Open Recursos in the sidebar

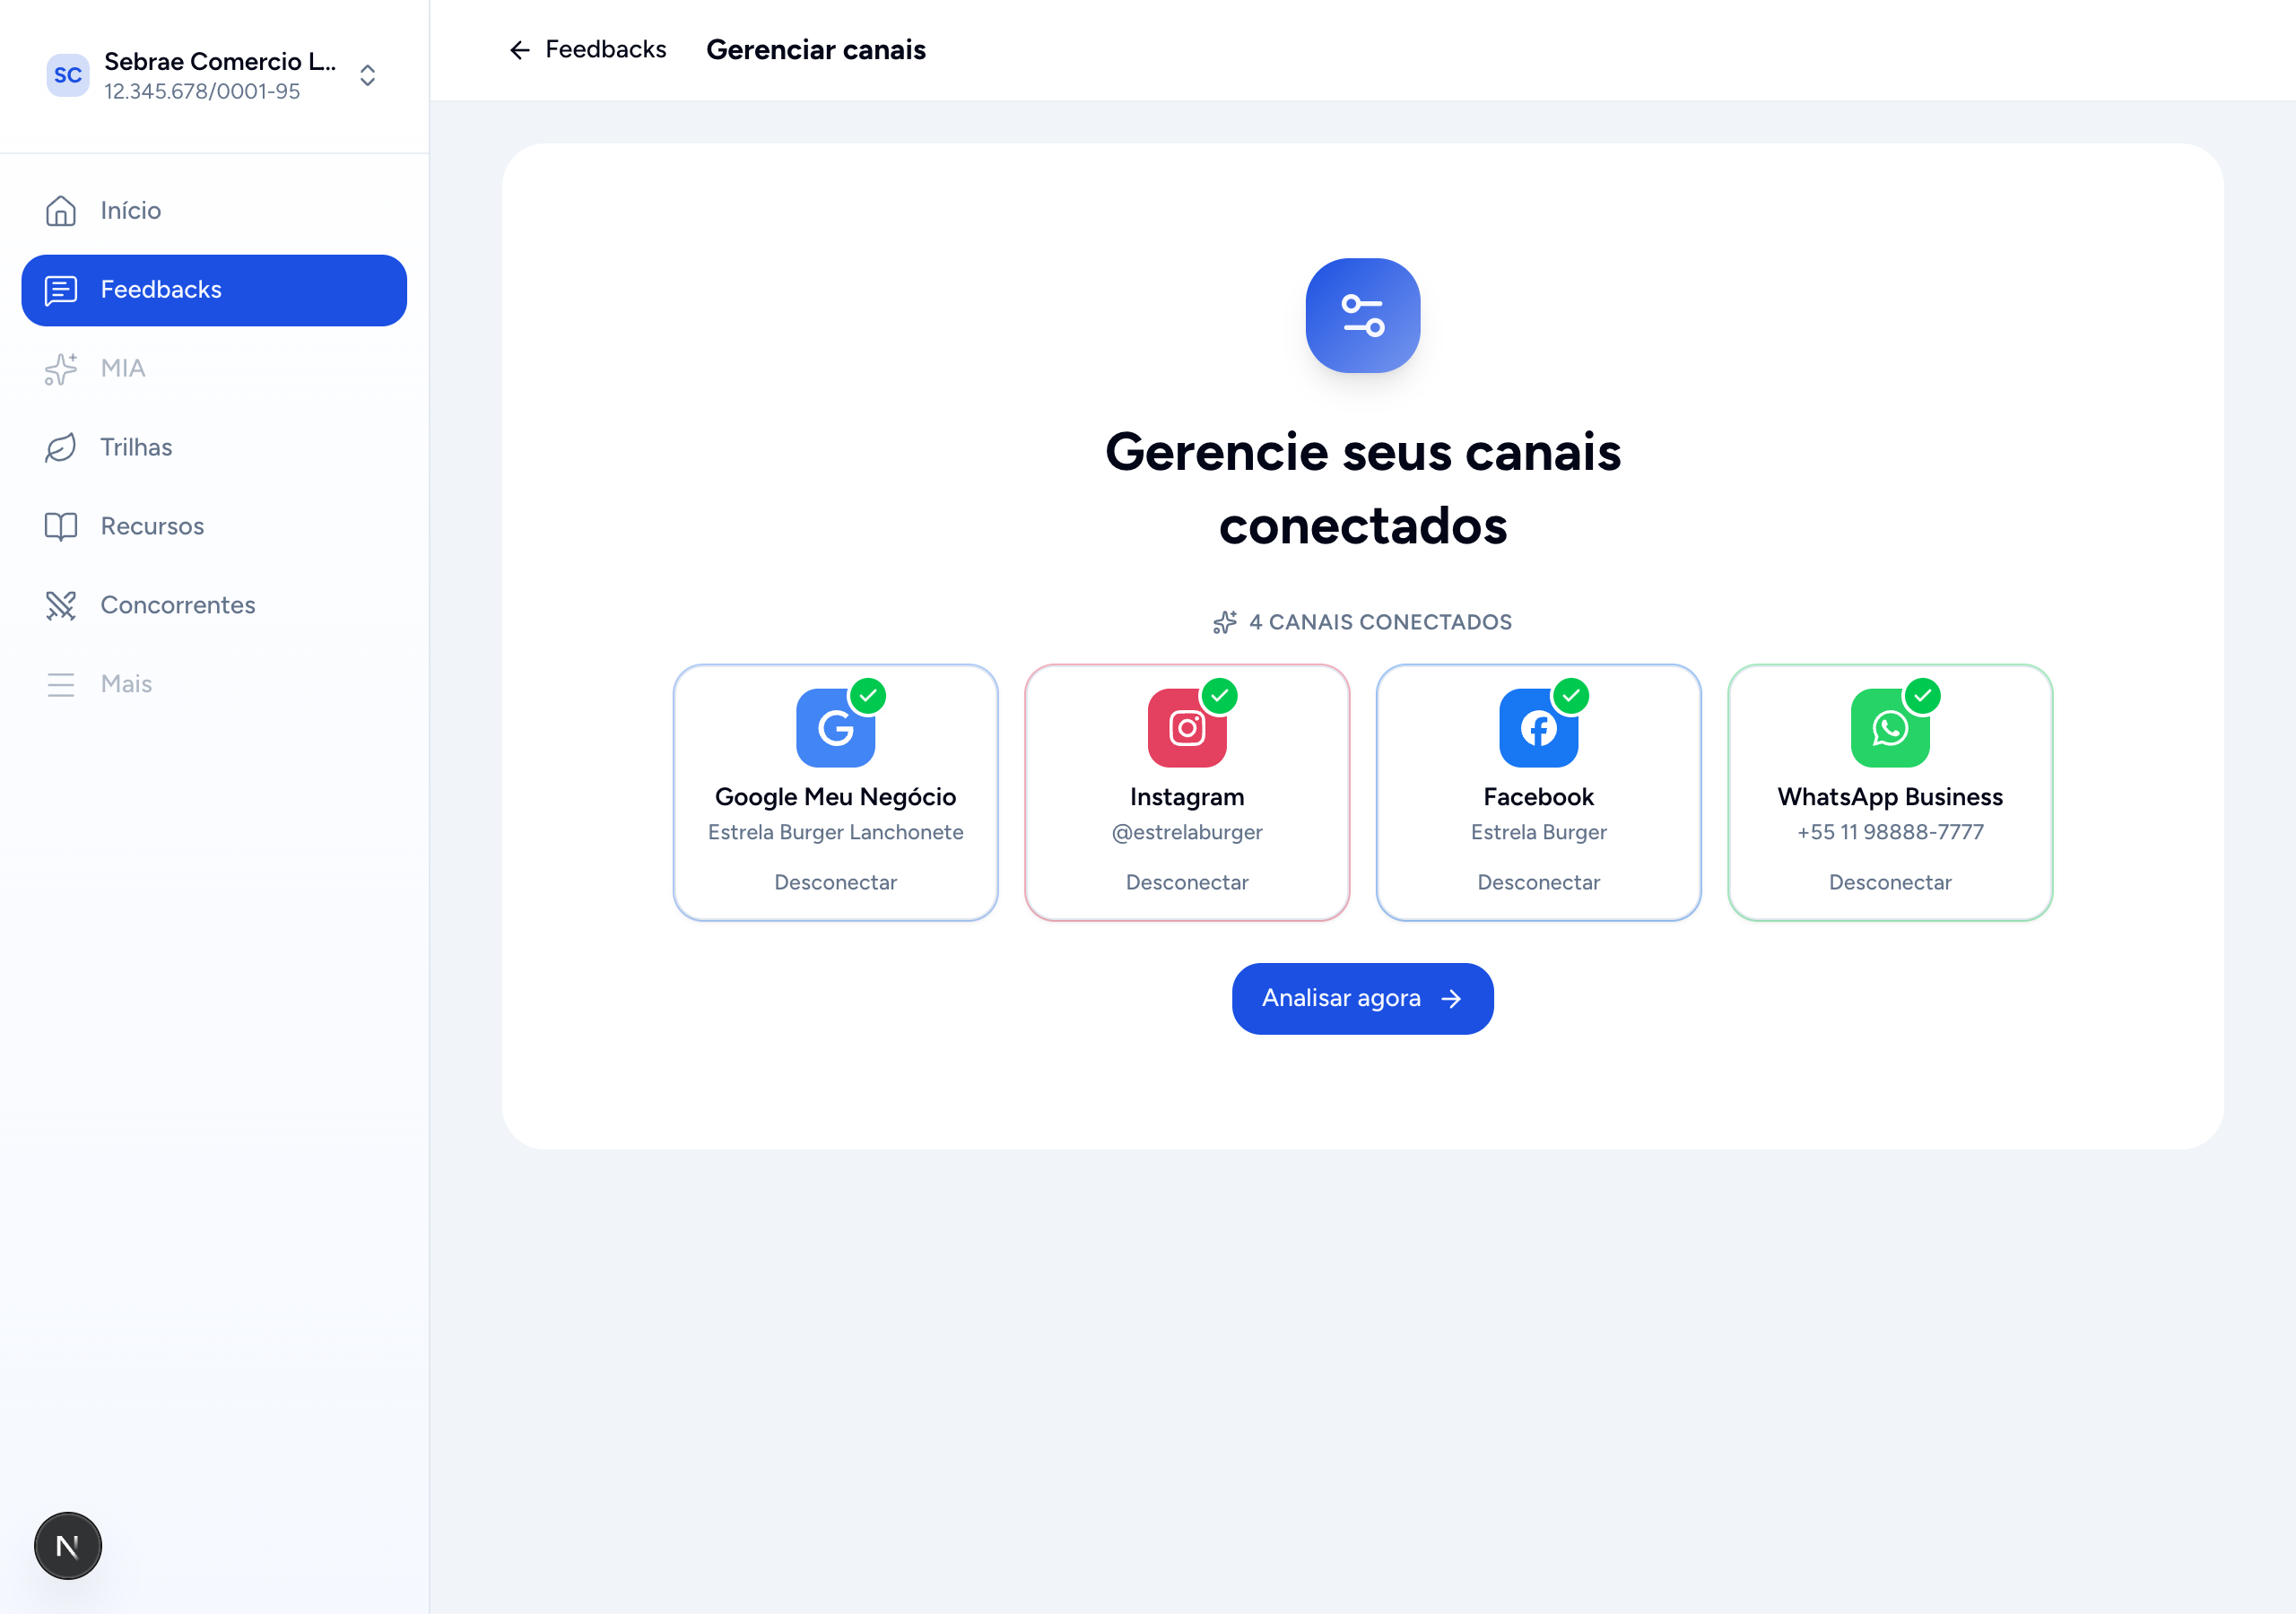[x=214, y=527]
